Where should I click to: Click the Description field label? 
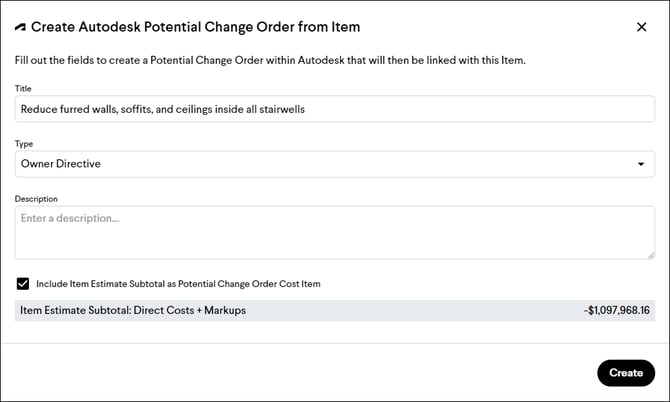click(x=36, y=199)
